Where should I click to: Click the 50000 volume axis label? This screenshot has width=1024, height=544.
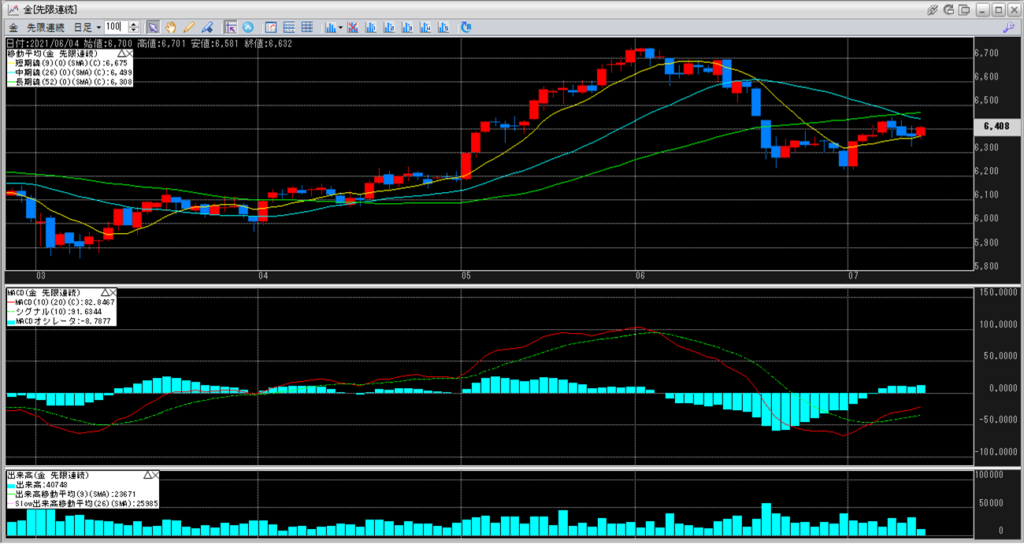tap(991, 503)
